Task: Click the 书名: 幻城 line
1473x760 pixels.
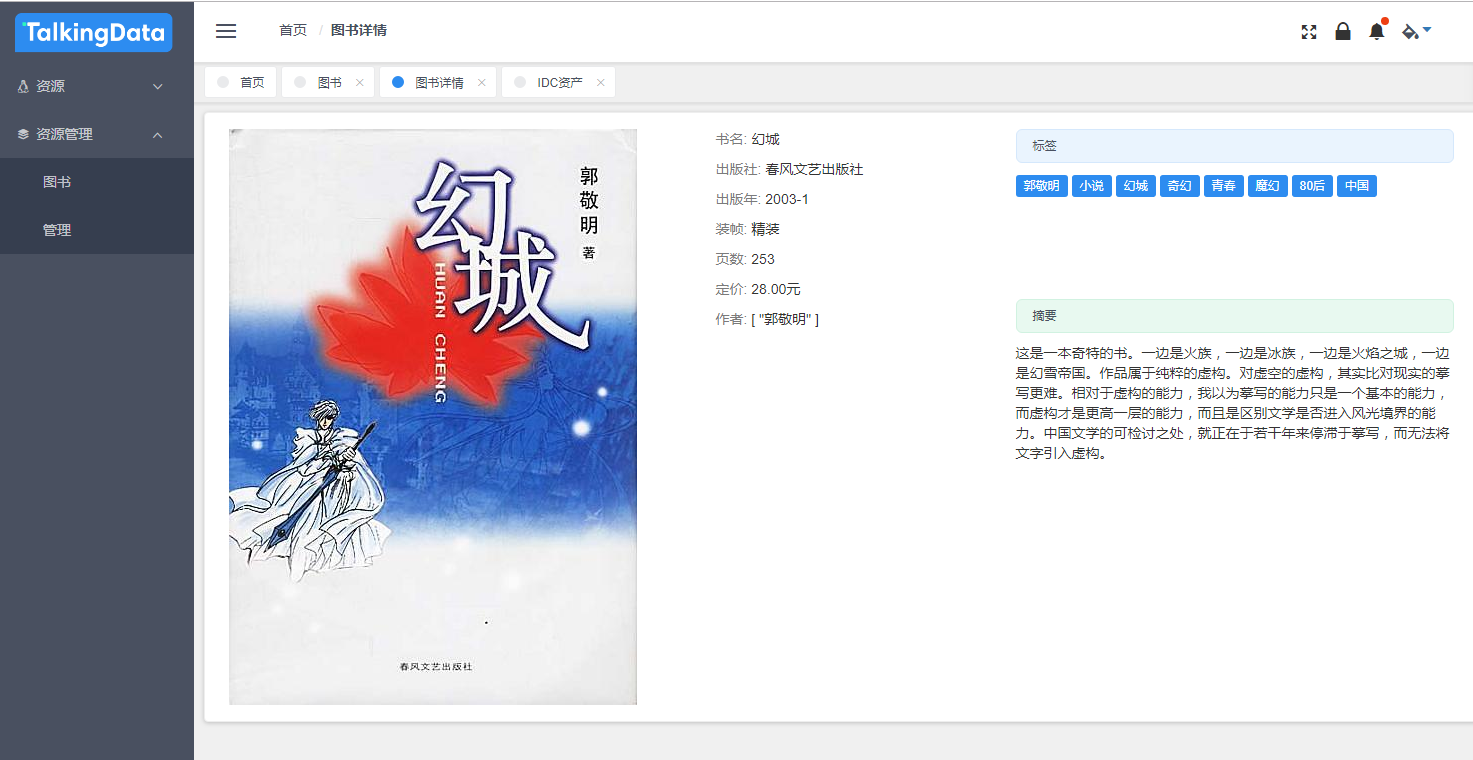Action: pos(748,139)
